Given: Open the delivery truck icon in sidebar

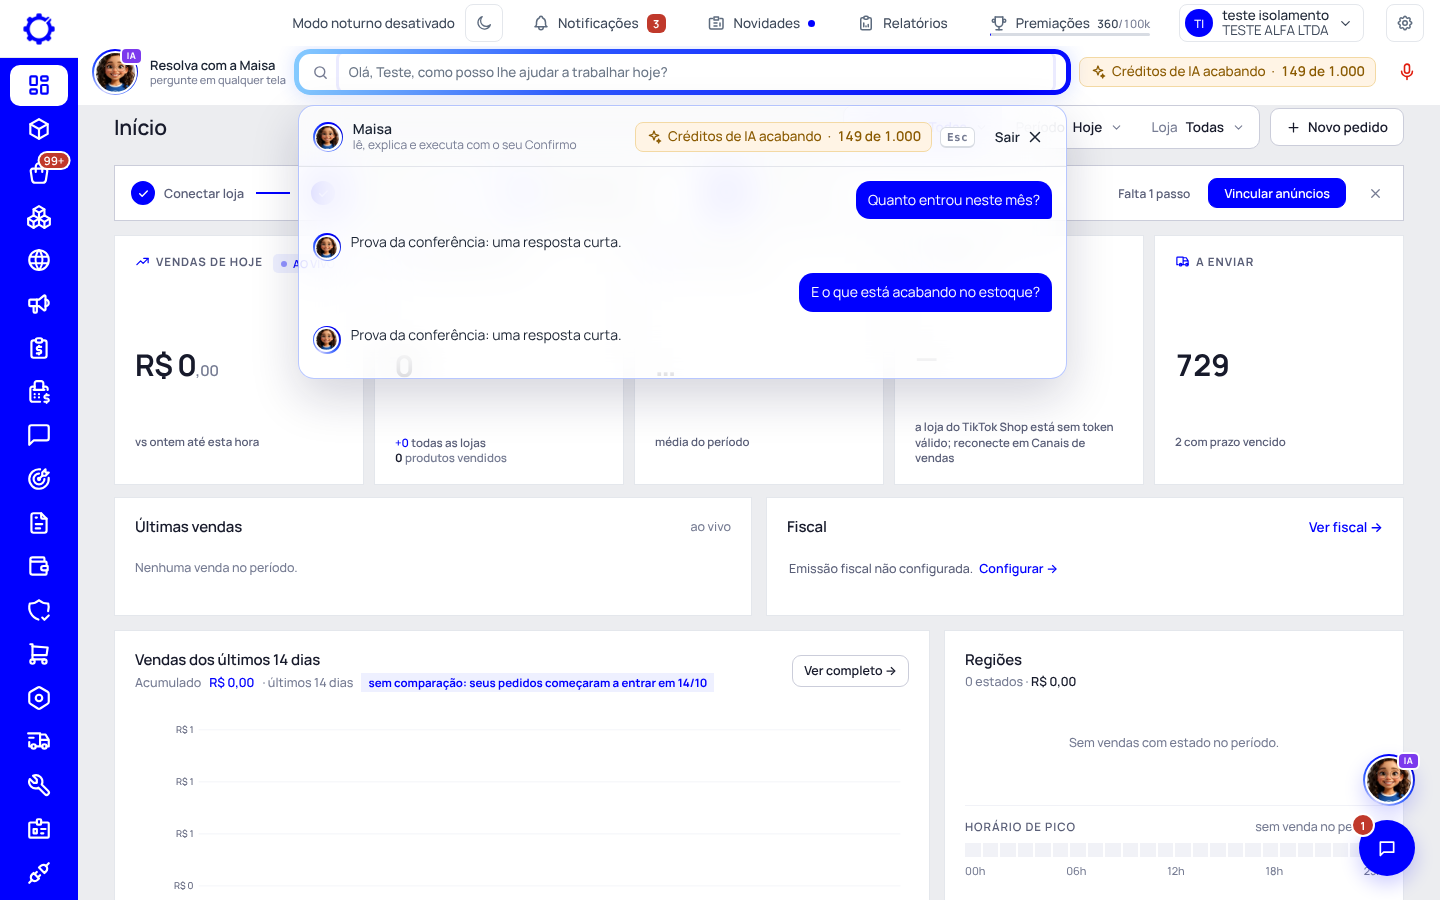Looking at the screenshot, I should click(39, 741).
